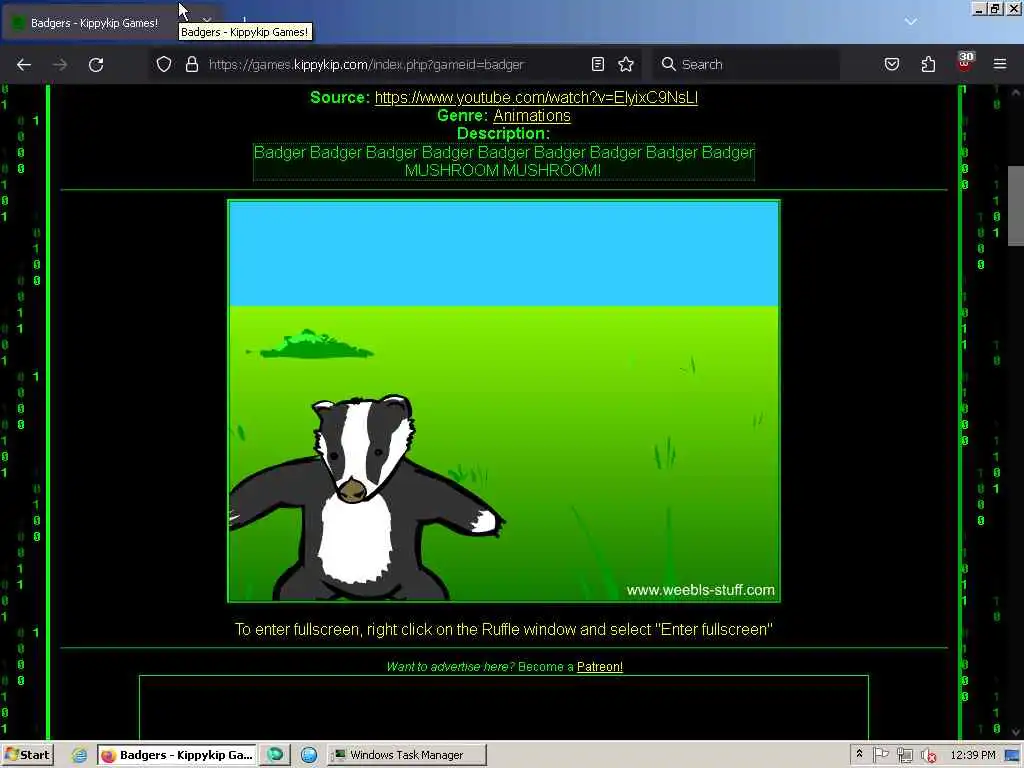Click the enter fullscreen instruction text
This screenshot has height=768, width=1024.
[504, 630]
